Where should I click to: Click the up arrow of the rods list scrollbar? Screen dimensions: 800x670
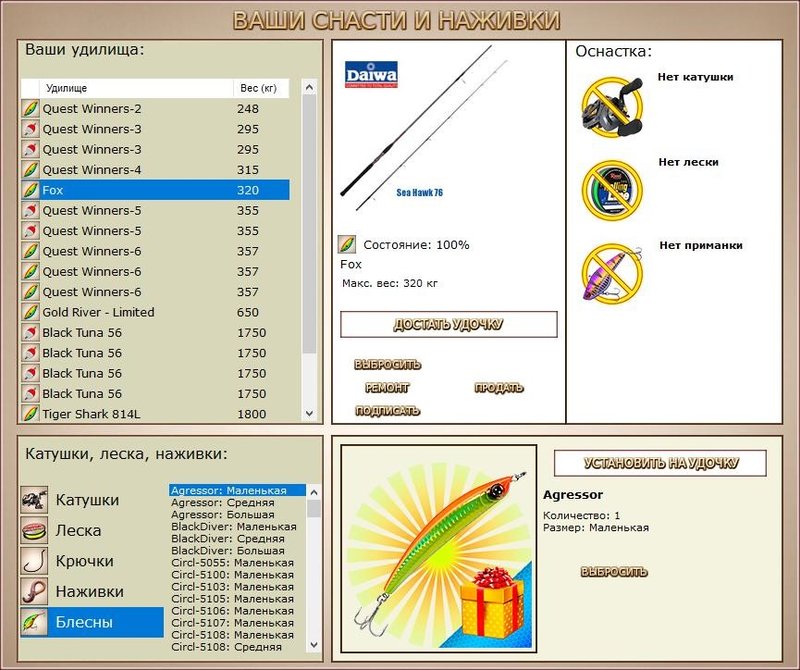309,88
